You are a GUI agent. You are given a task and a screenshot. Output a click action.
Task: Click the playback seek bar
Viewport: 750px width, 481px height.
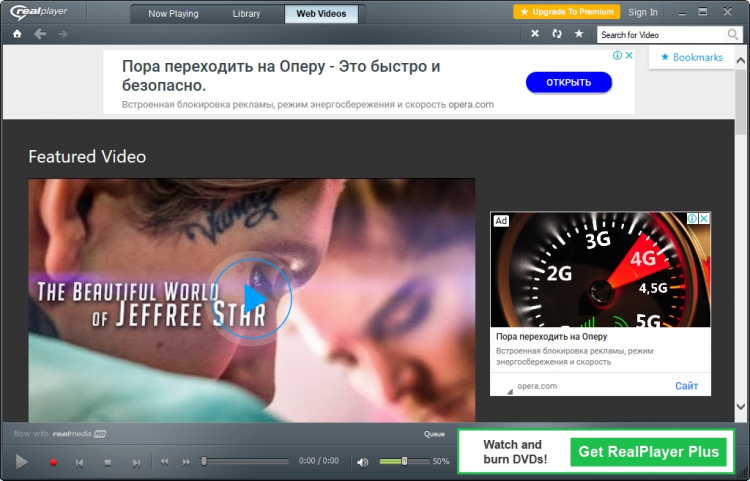click(x=248, y=461)
